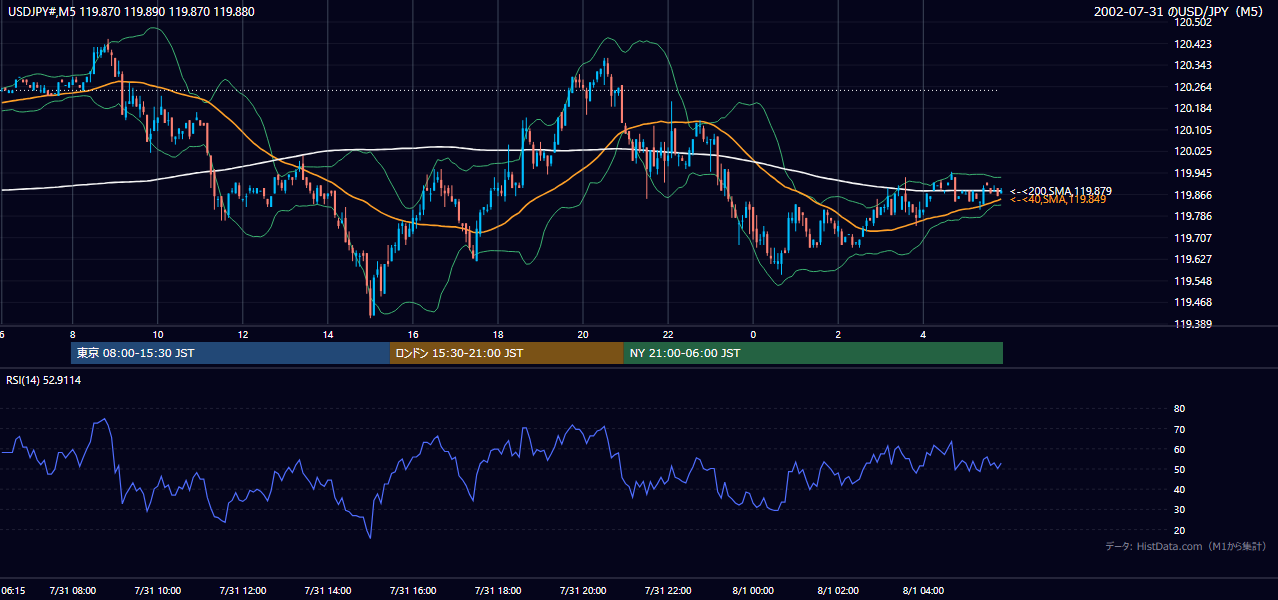
Task: Click the 2002-07-31 USD/JPY (M5) chart heading
Action: click(1180, 12)
